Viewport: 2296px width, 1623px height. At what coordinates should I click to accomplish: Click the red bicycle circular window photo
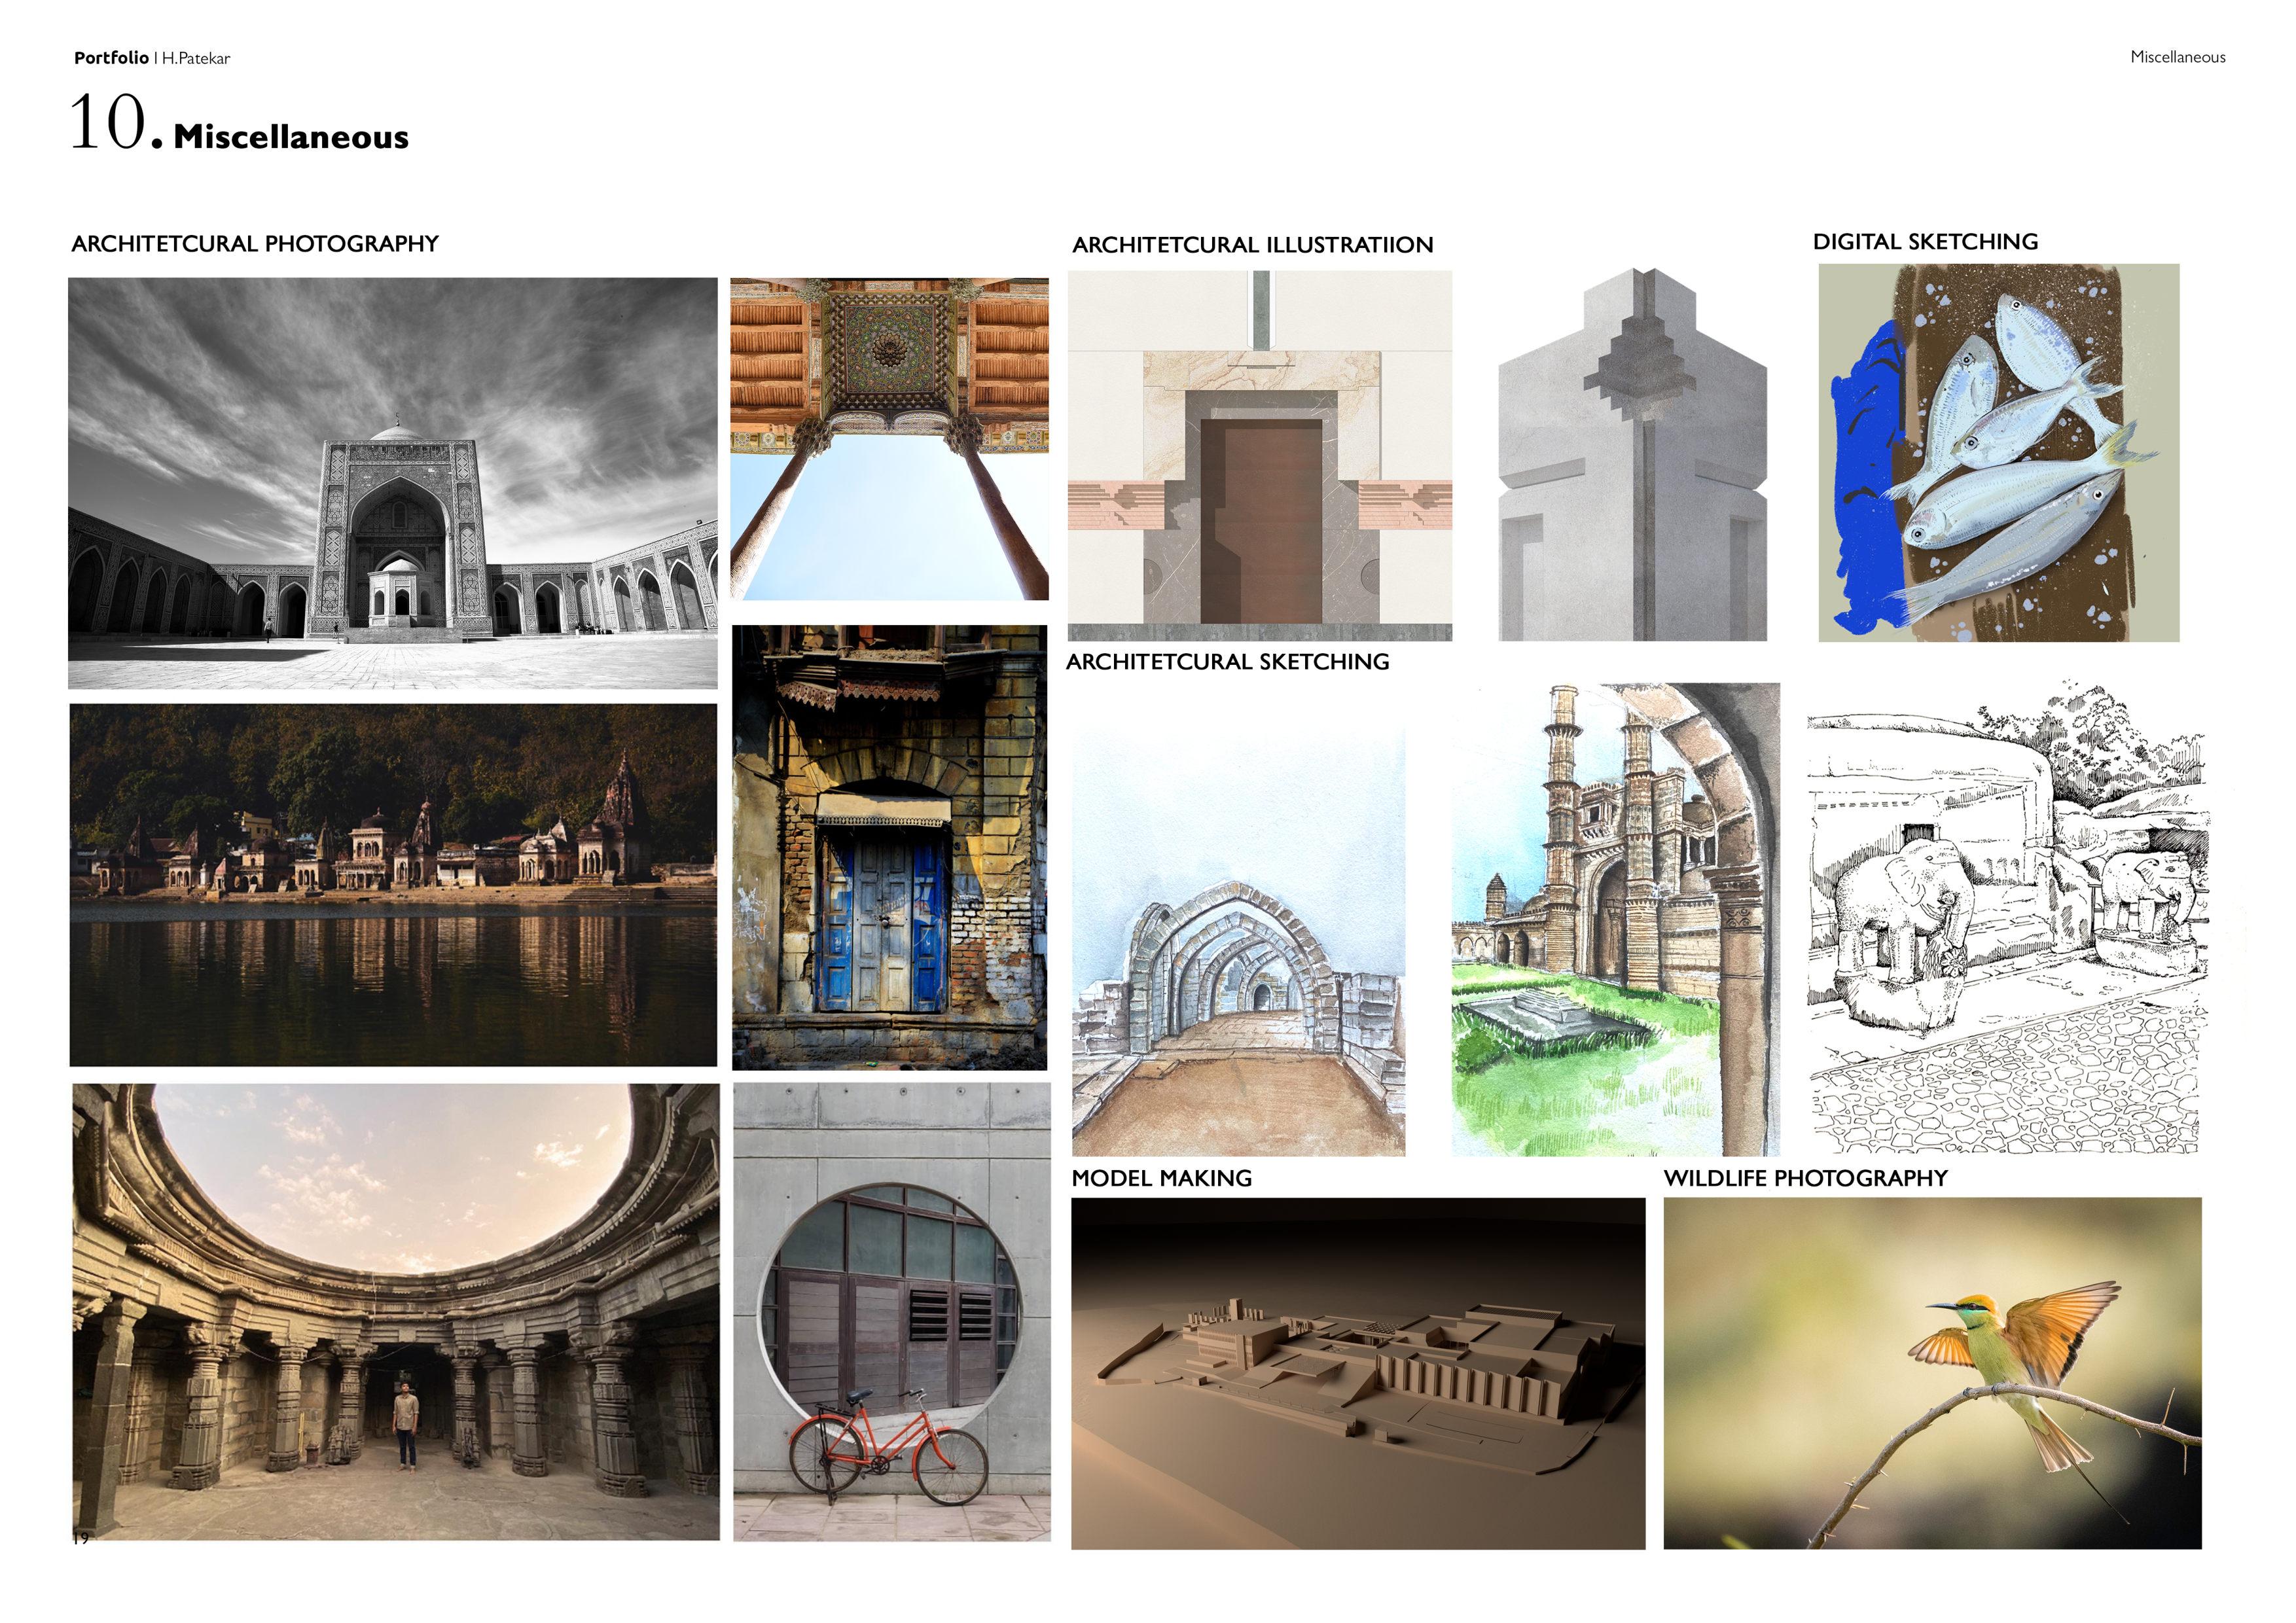891,1311
